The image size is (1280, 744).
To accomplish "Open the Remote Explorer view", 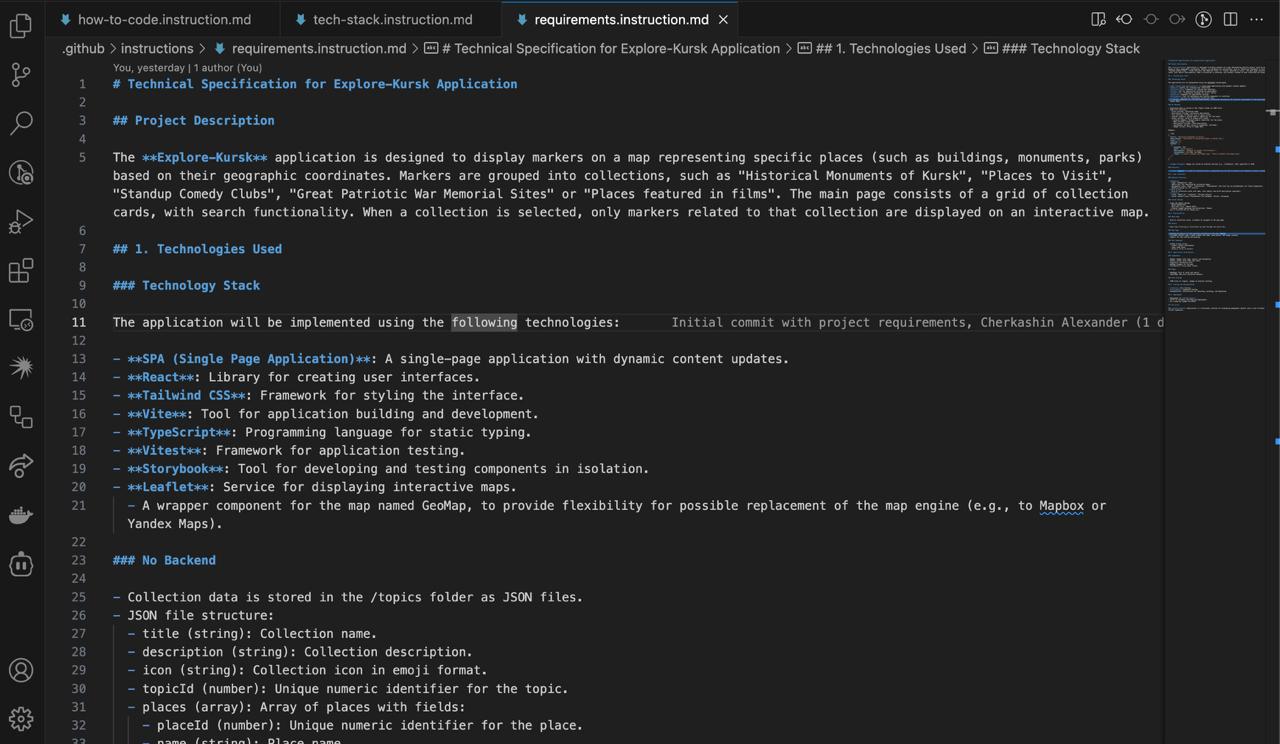I will point(21,319).
